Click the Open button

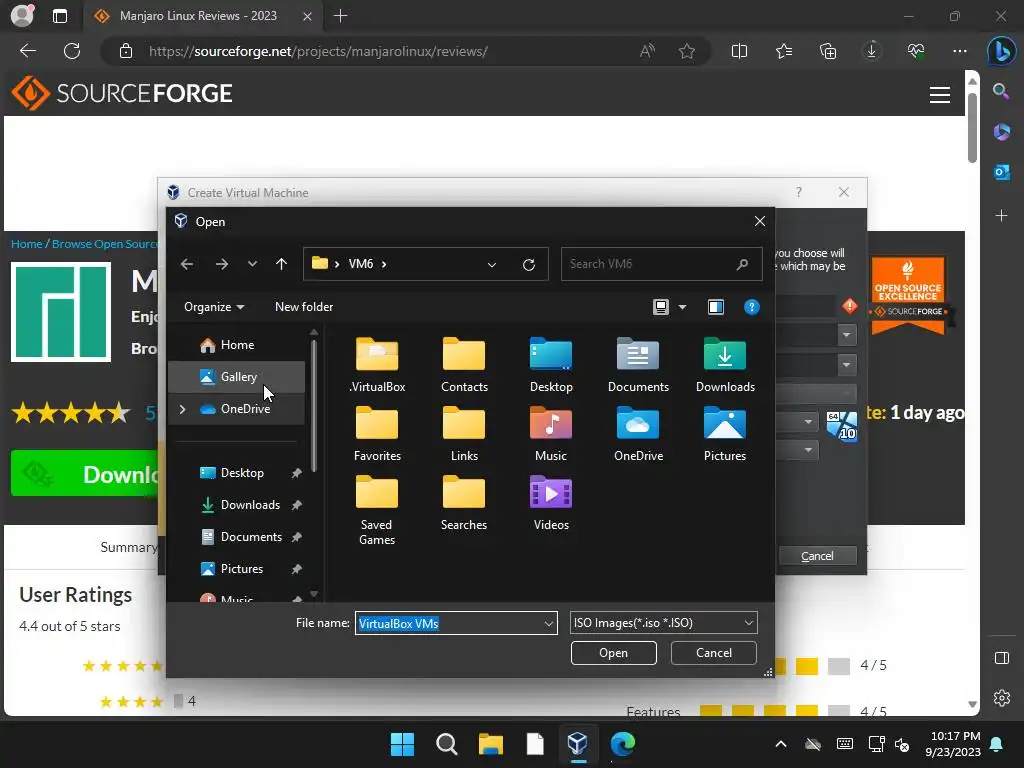(613, 653)
